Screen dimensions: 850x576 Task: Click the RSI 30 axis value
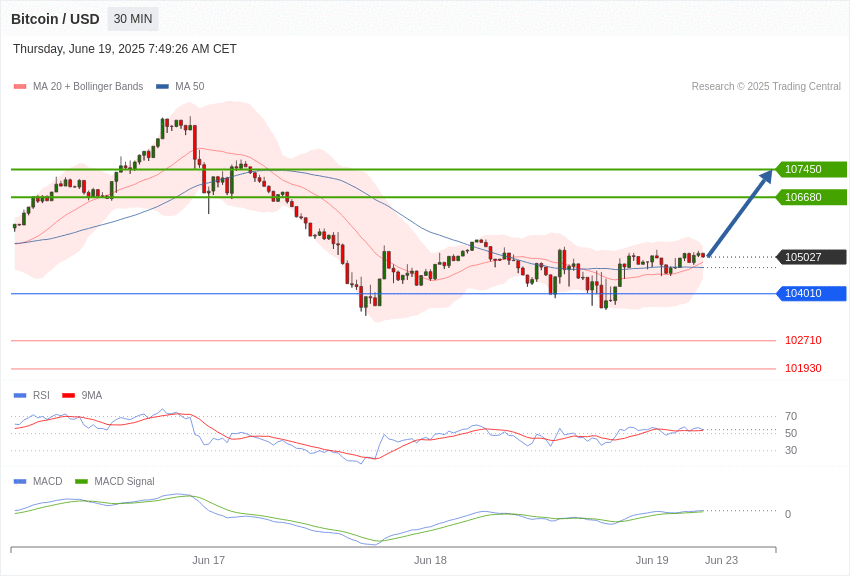pos(791,450)
